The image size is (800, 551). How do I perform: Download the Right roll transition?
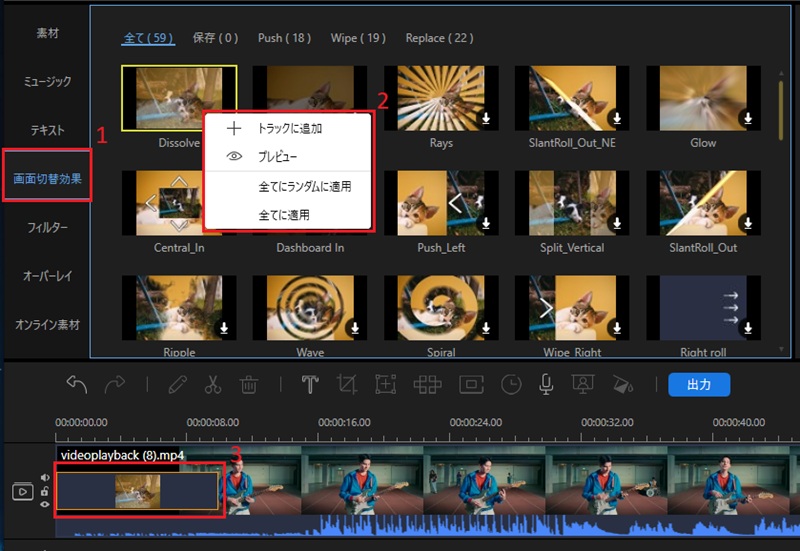pos(748,328)
